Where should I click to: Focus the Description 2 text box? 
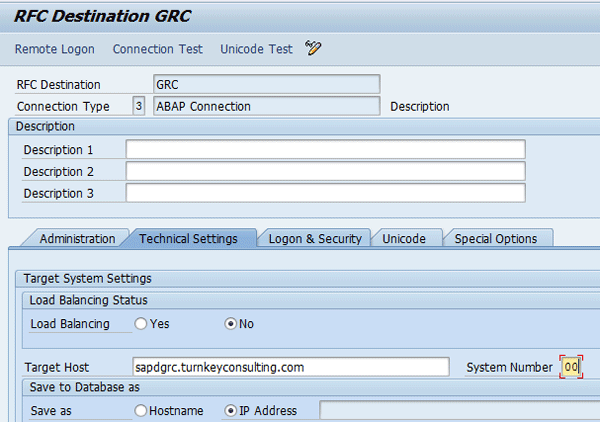click(x=325, y=171)
